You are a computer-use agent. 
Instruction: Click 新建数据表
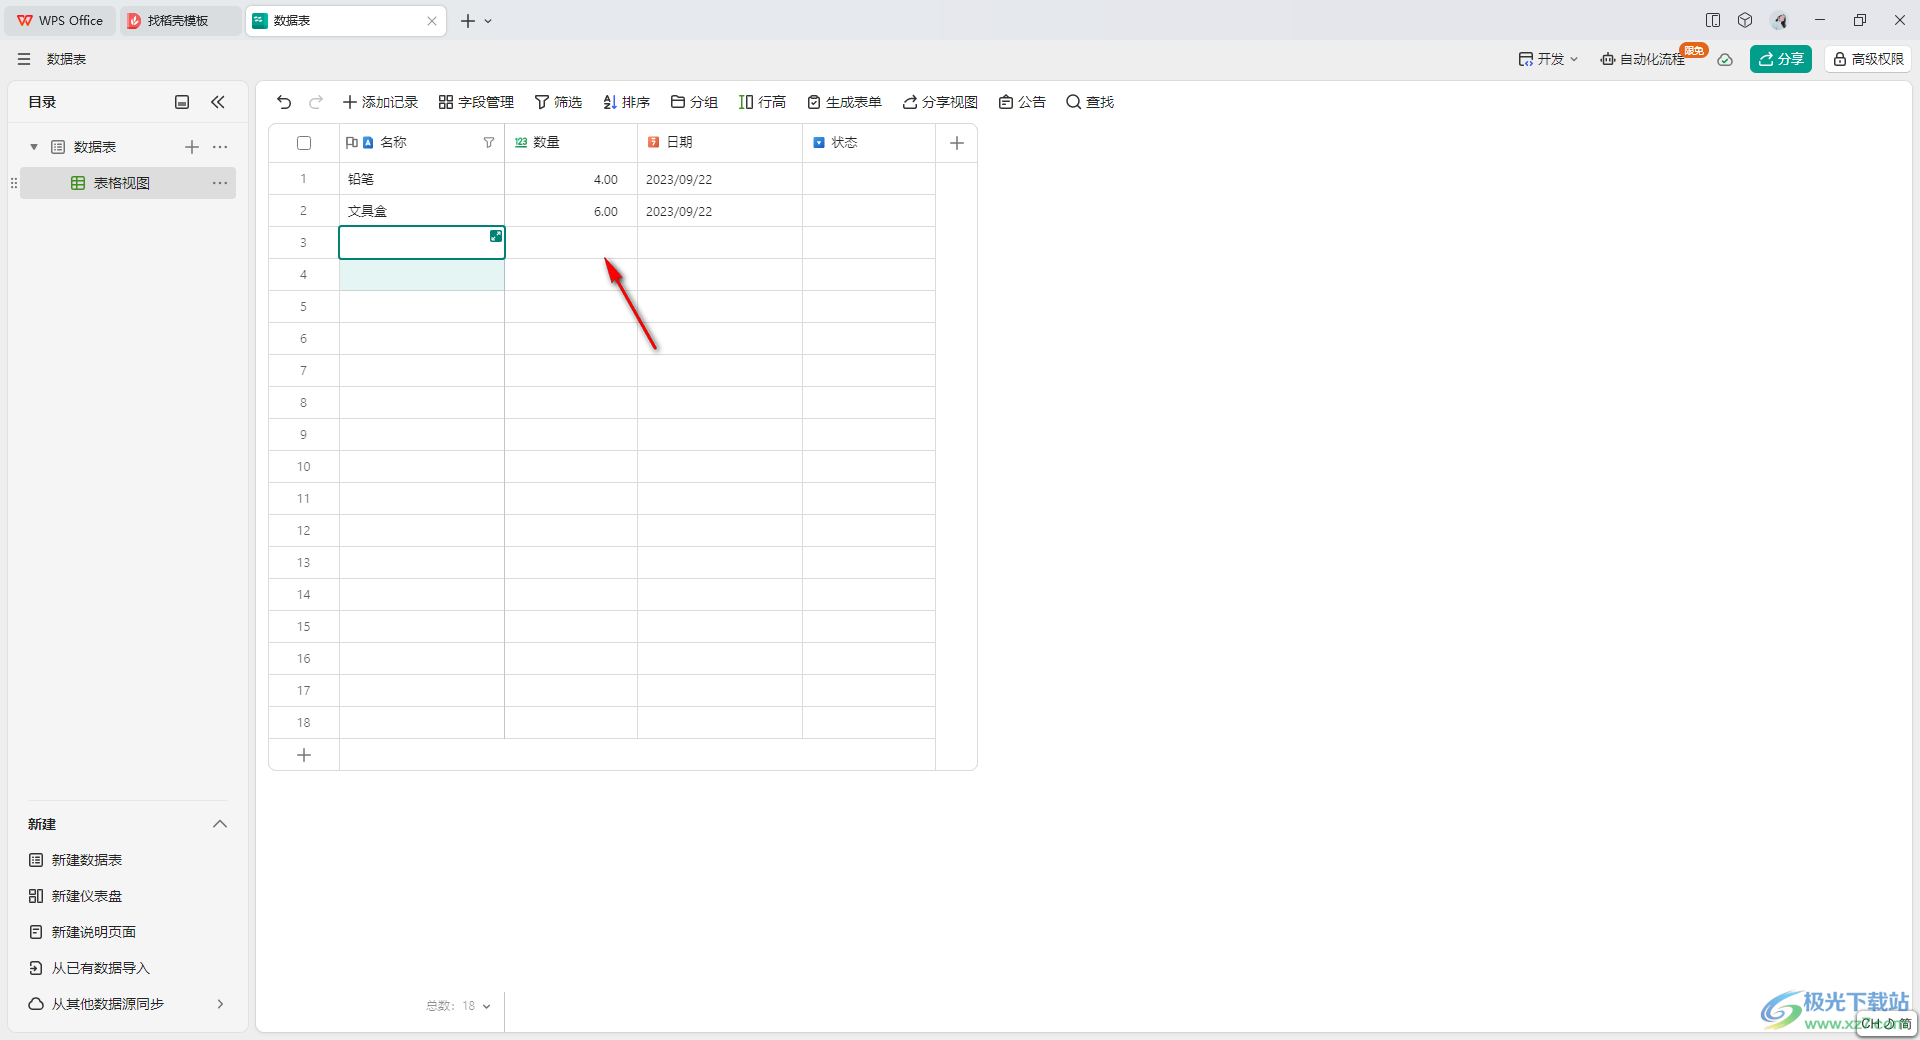(76, 860)
